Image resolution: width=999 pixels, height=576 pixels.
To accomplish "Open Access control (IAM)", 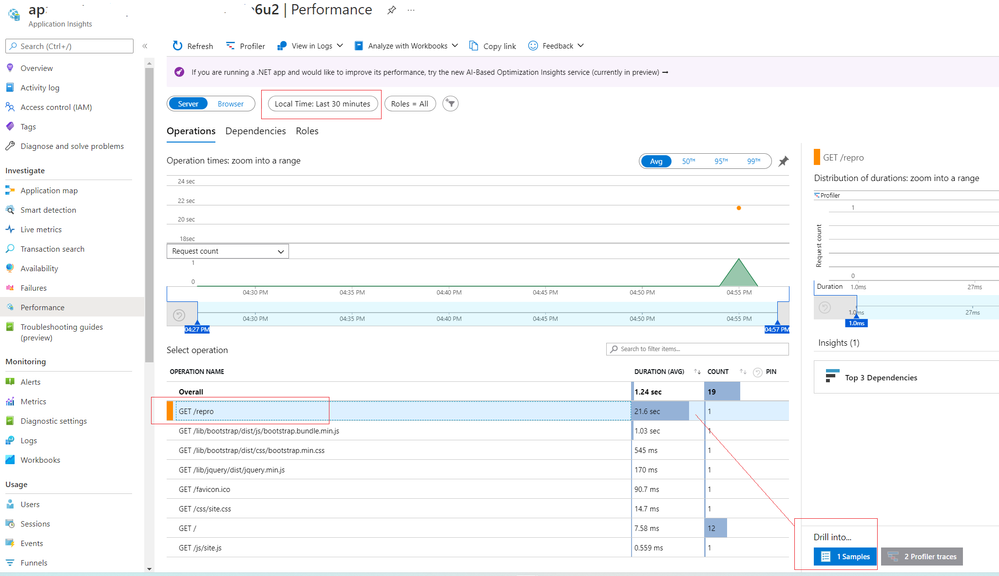I will click(56, 107).
